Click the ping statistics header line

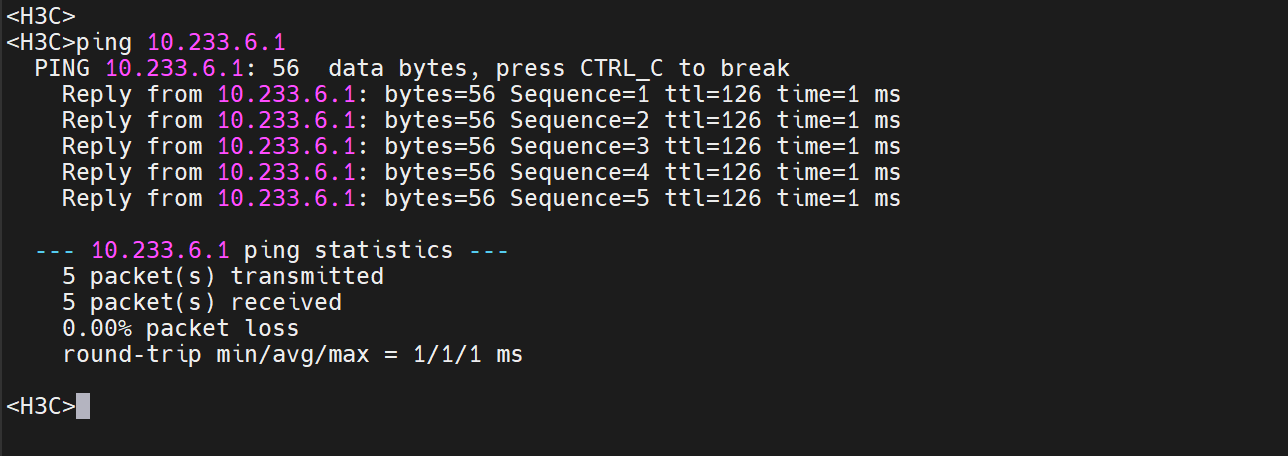tap(272, 250)
